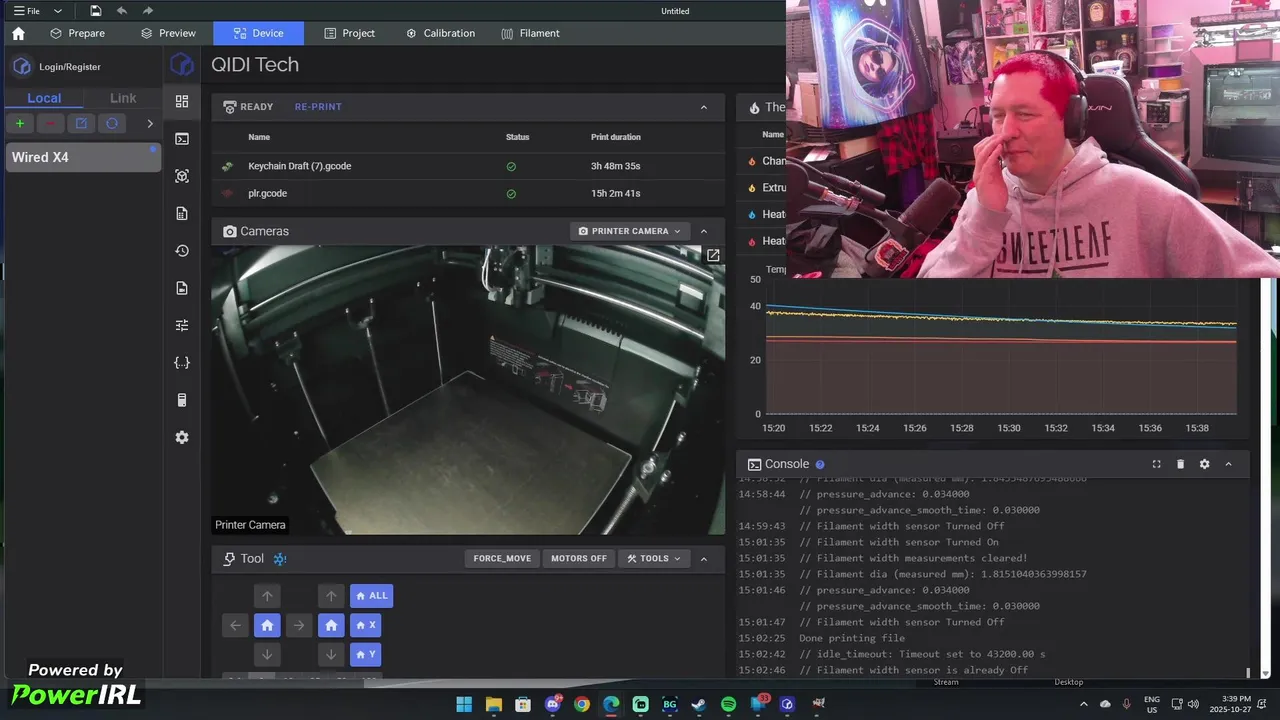Click the Redo arrow in title bar
The width and height of the screenshot is (1280, 720).
pos(148,11)
